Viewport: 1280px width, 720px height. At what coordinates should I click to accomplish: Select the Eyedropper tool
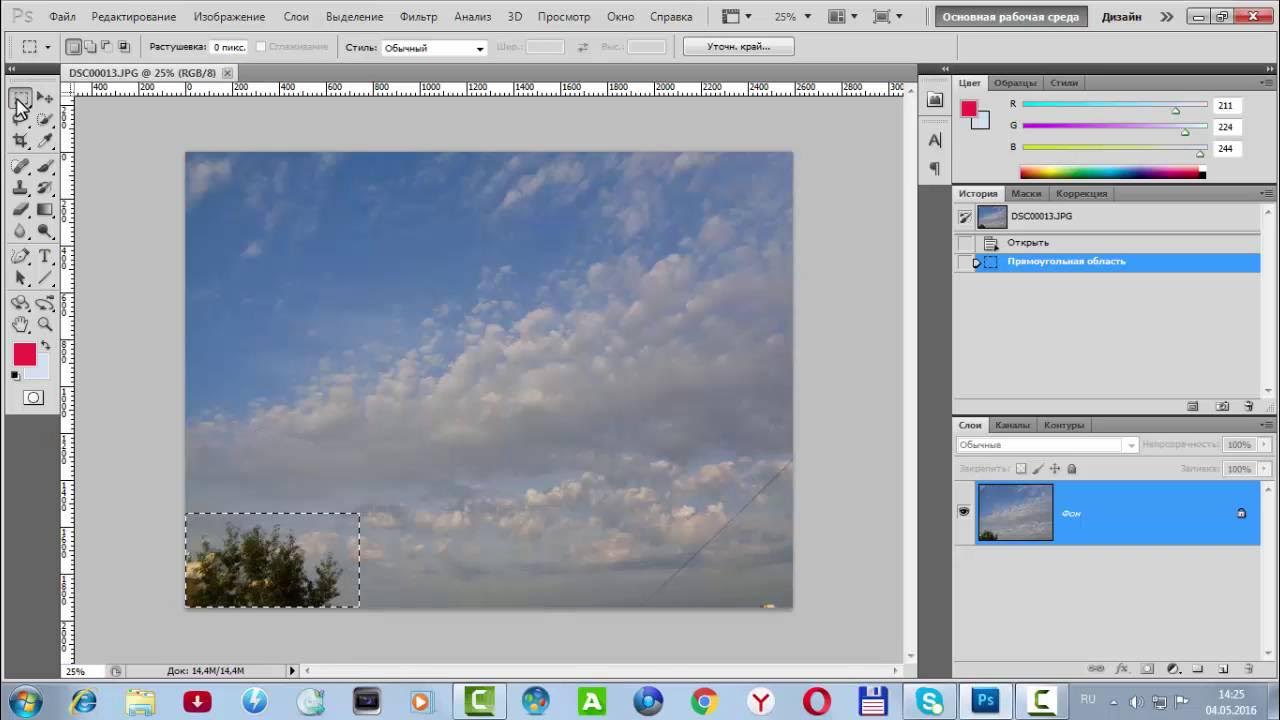pyautogui.click(x=45, y=141)
